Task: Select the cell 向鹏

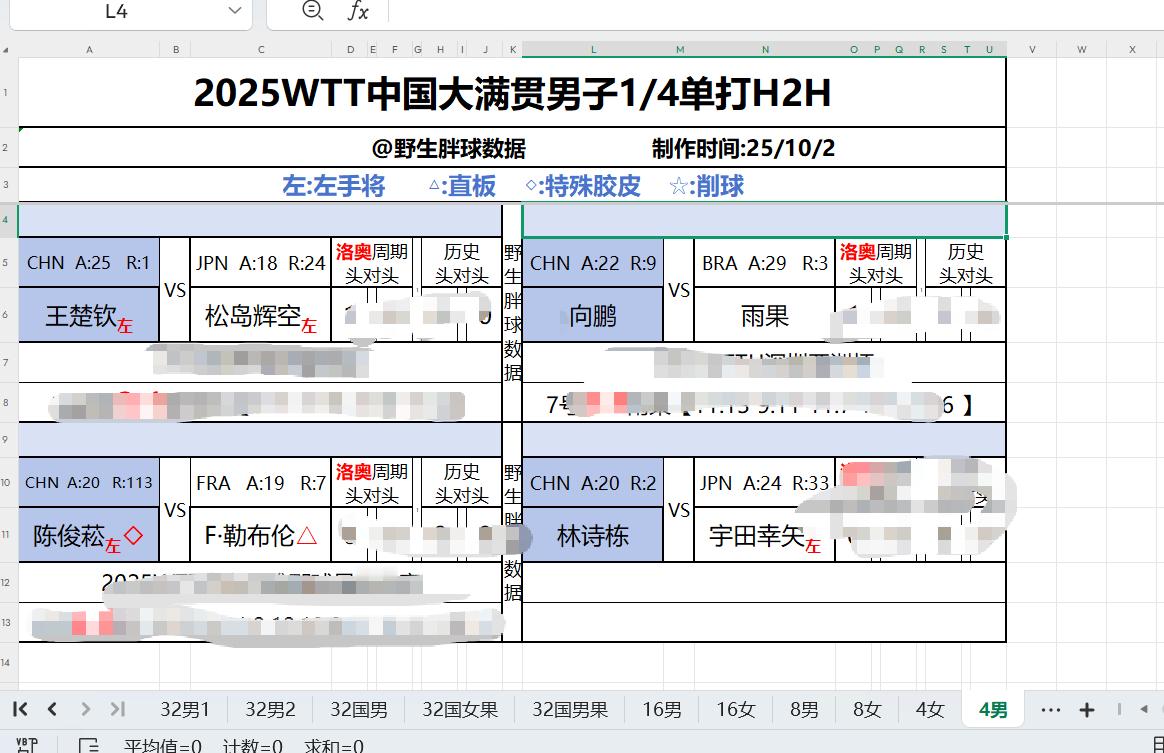Action: tap(593, 316)
